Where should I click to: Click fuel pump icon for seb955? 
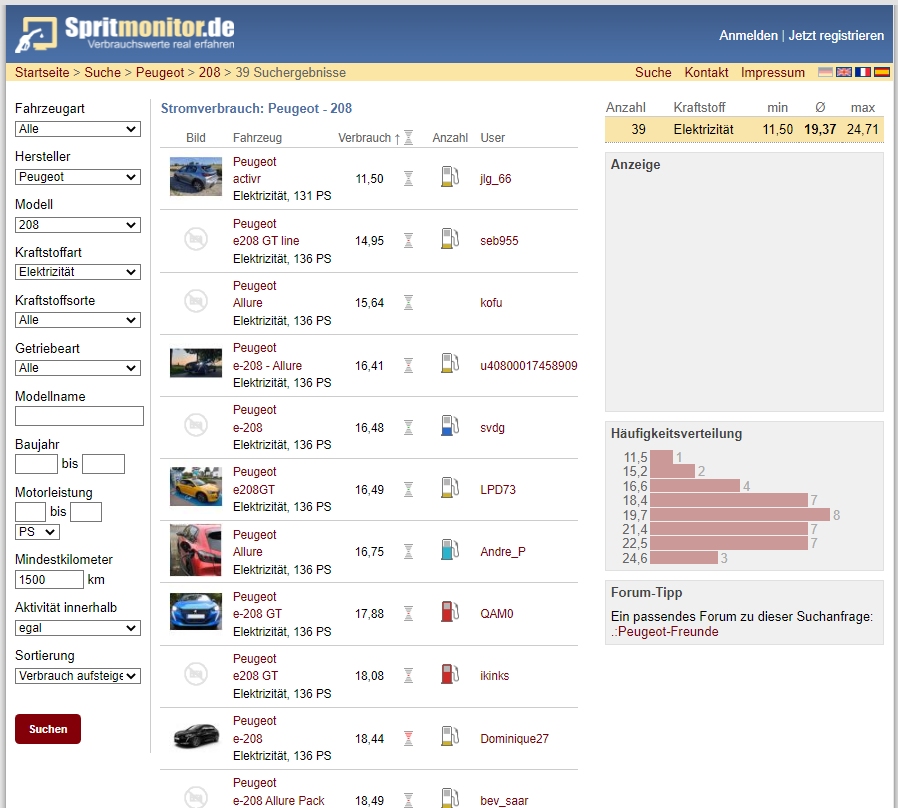[450, 239]
